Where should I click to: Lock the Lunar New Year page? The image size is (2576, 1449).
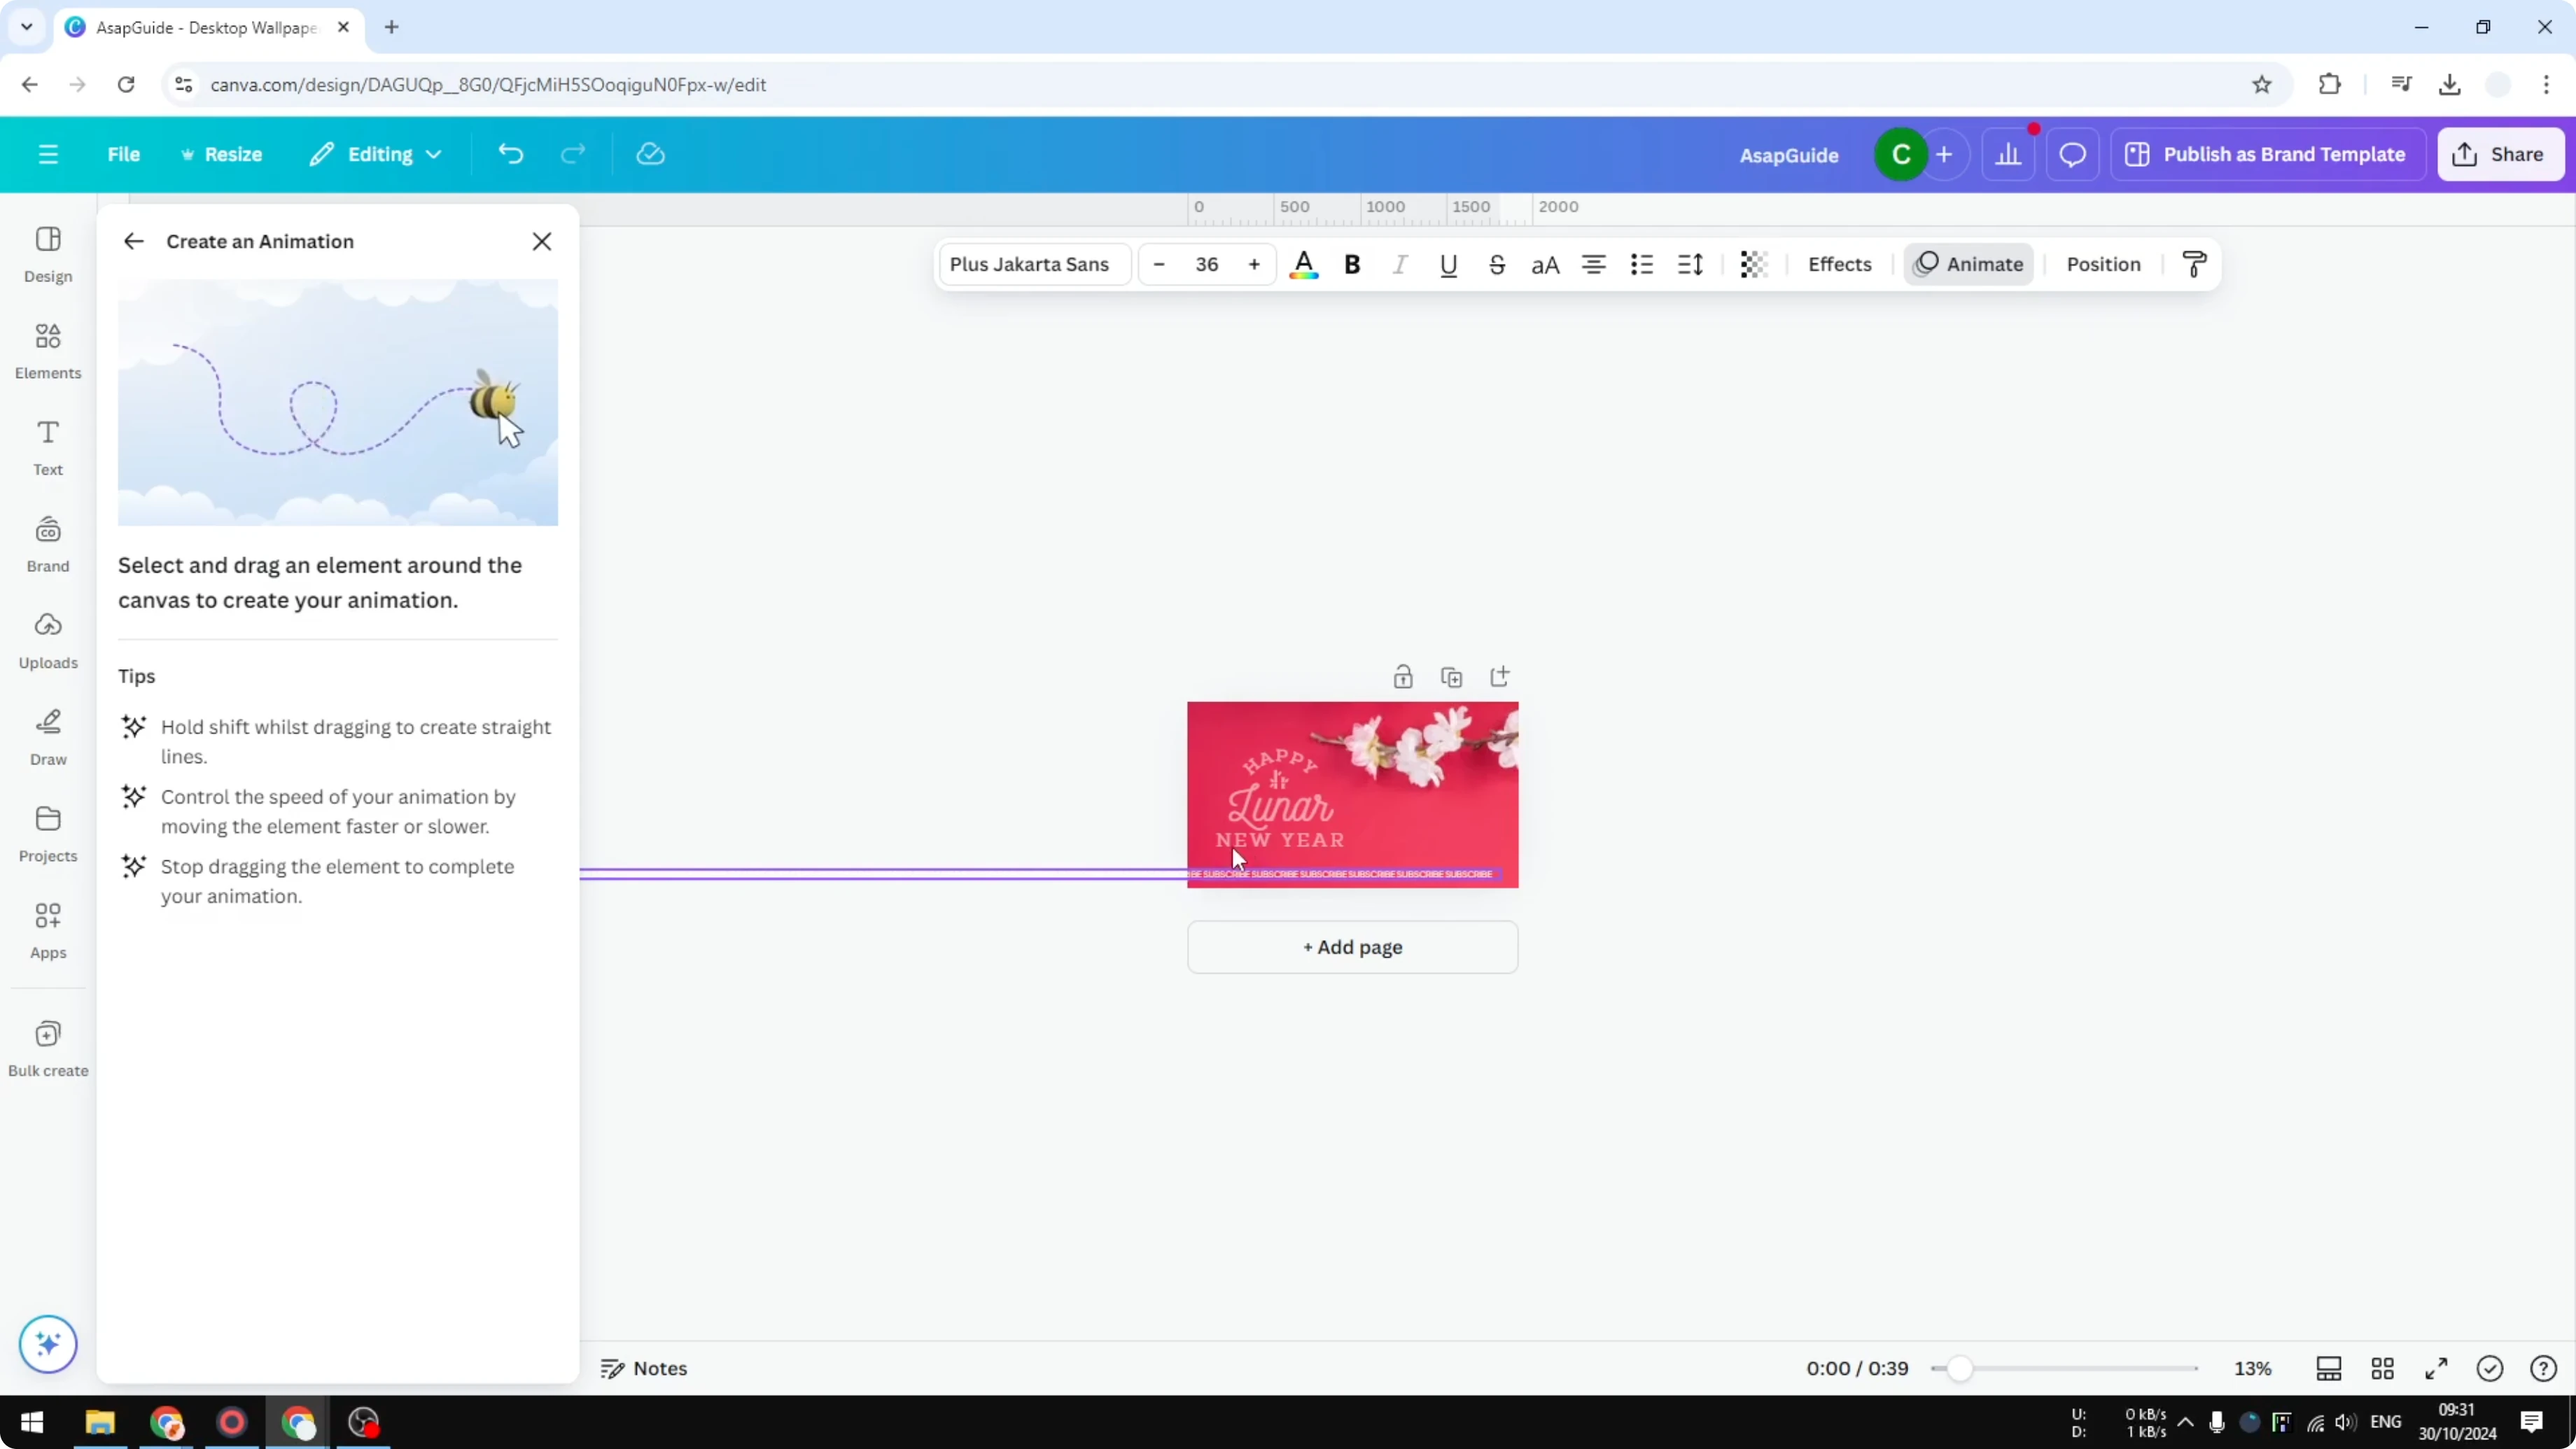[1403, 676]
